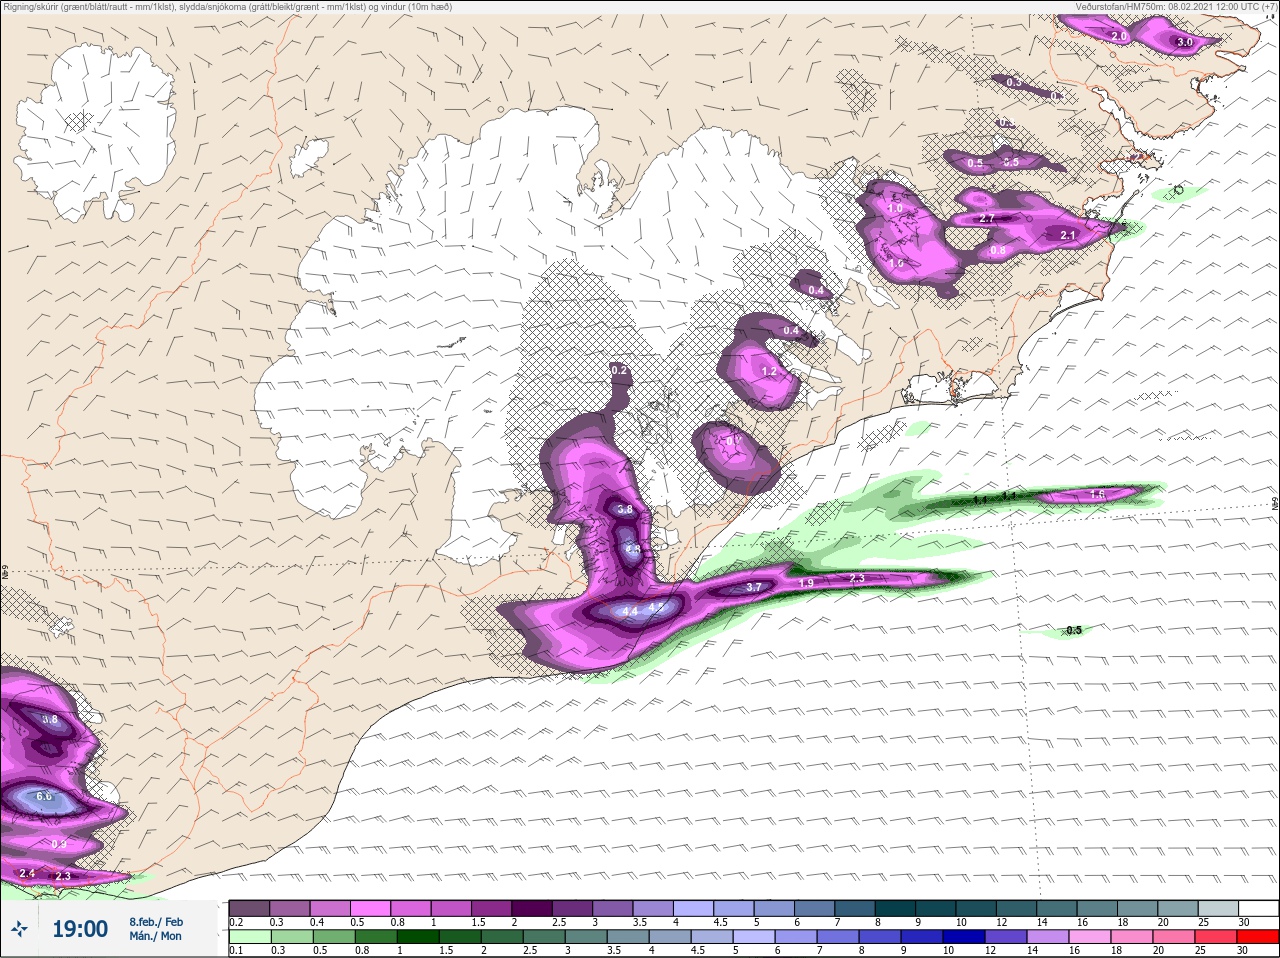1280x958 pixels.
Task: Select the dark purple 2 swatch, upper legend row
Action: click(532, 908)
